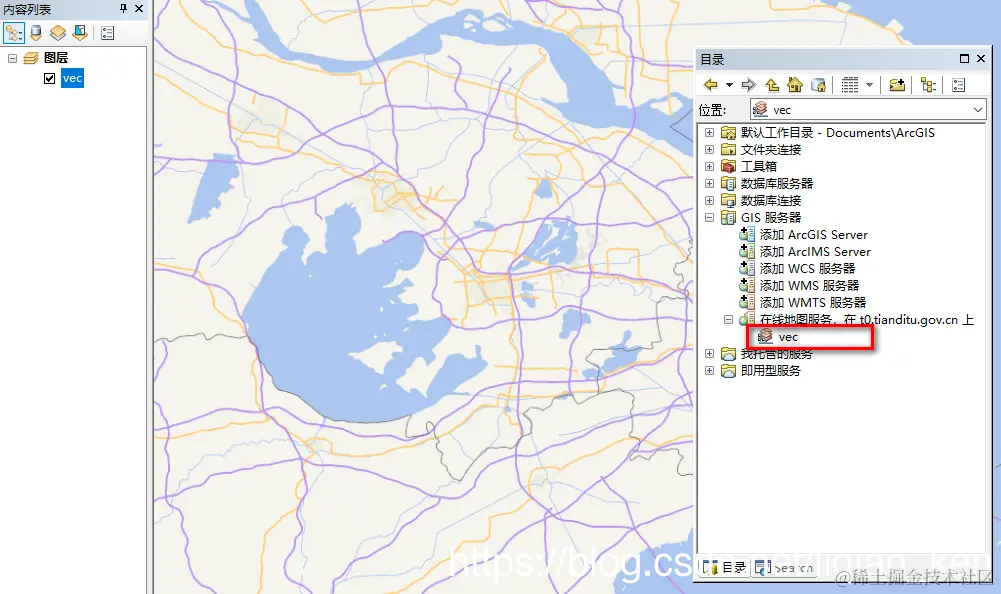
Task: Open table of contents Options icon
Action: tap(107, 33)
